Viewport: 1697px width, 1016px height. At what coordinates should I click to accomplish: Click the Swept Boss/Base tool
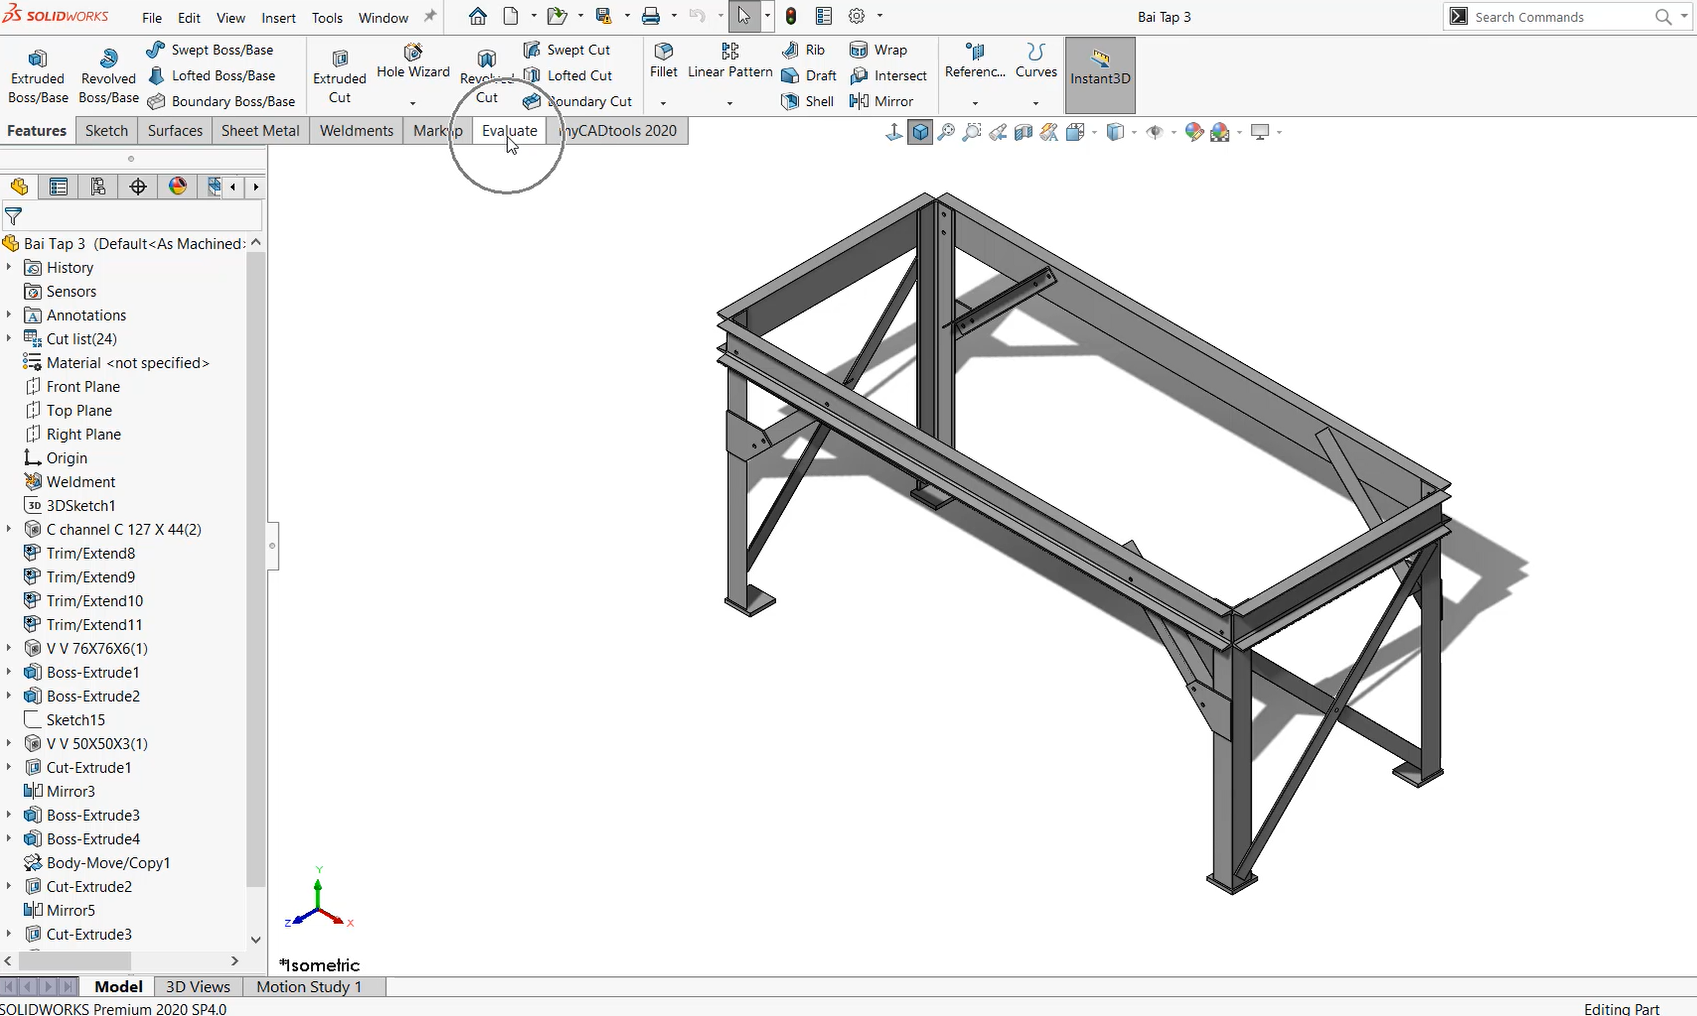tap(210, 50)
